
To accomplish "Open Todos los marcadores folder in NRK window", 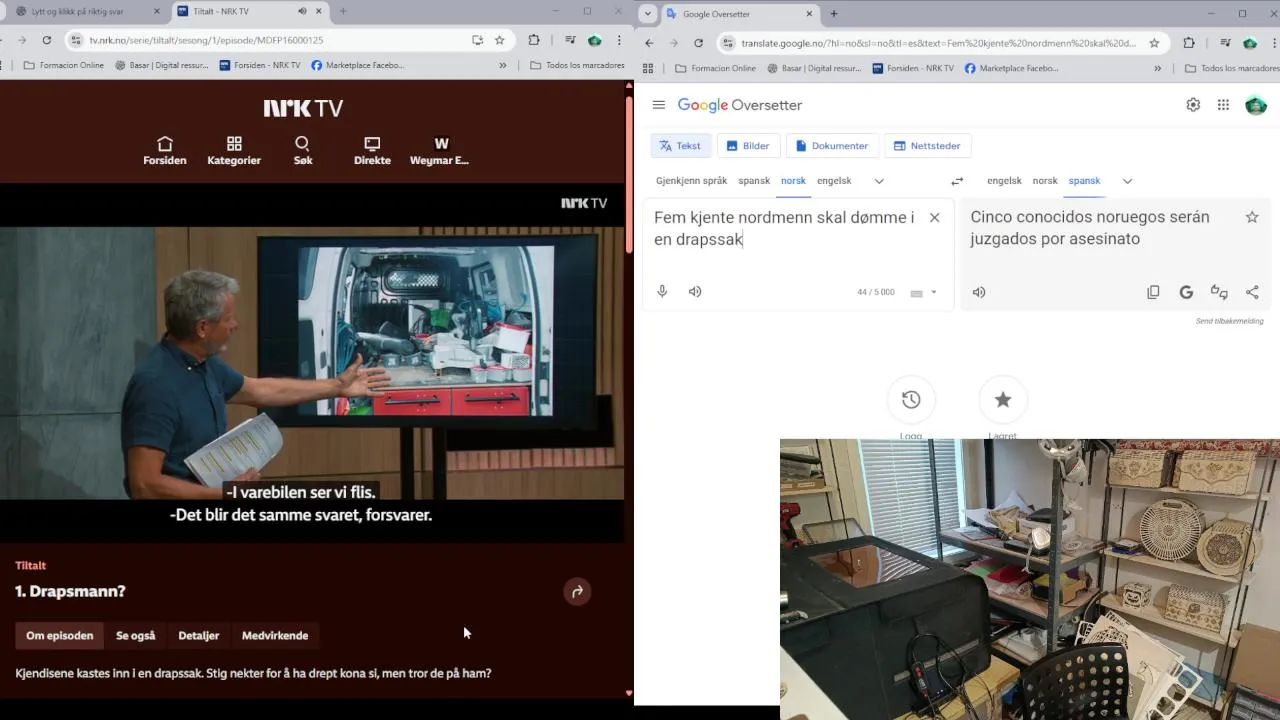I will pos(578,65).
